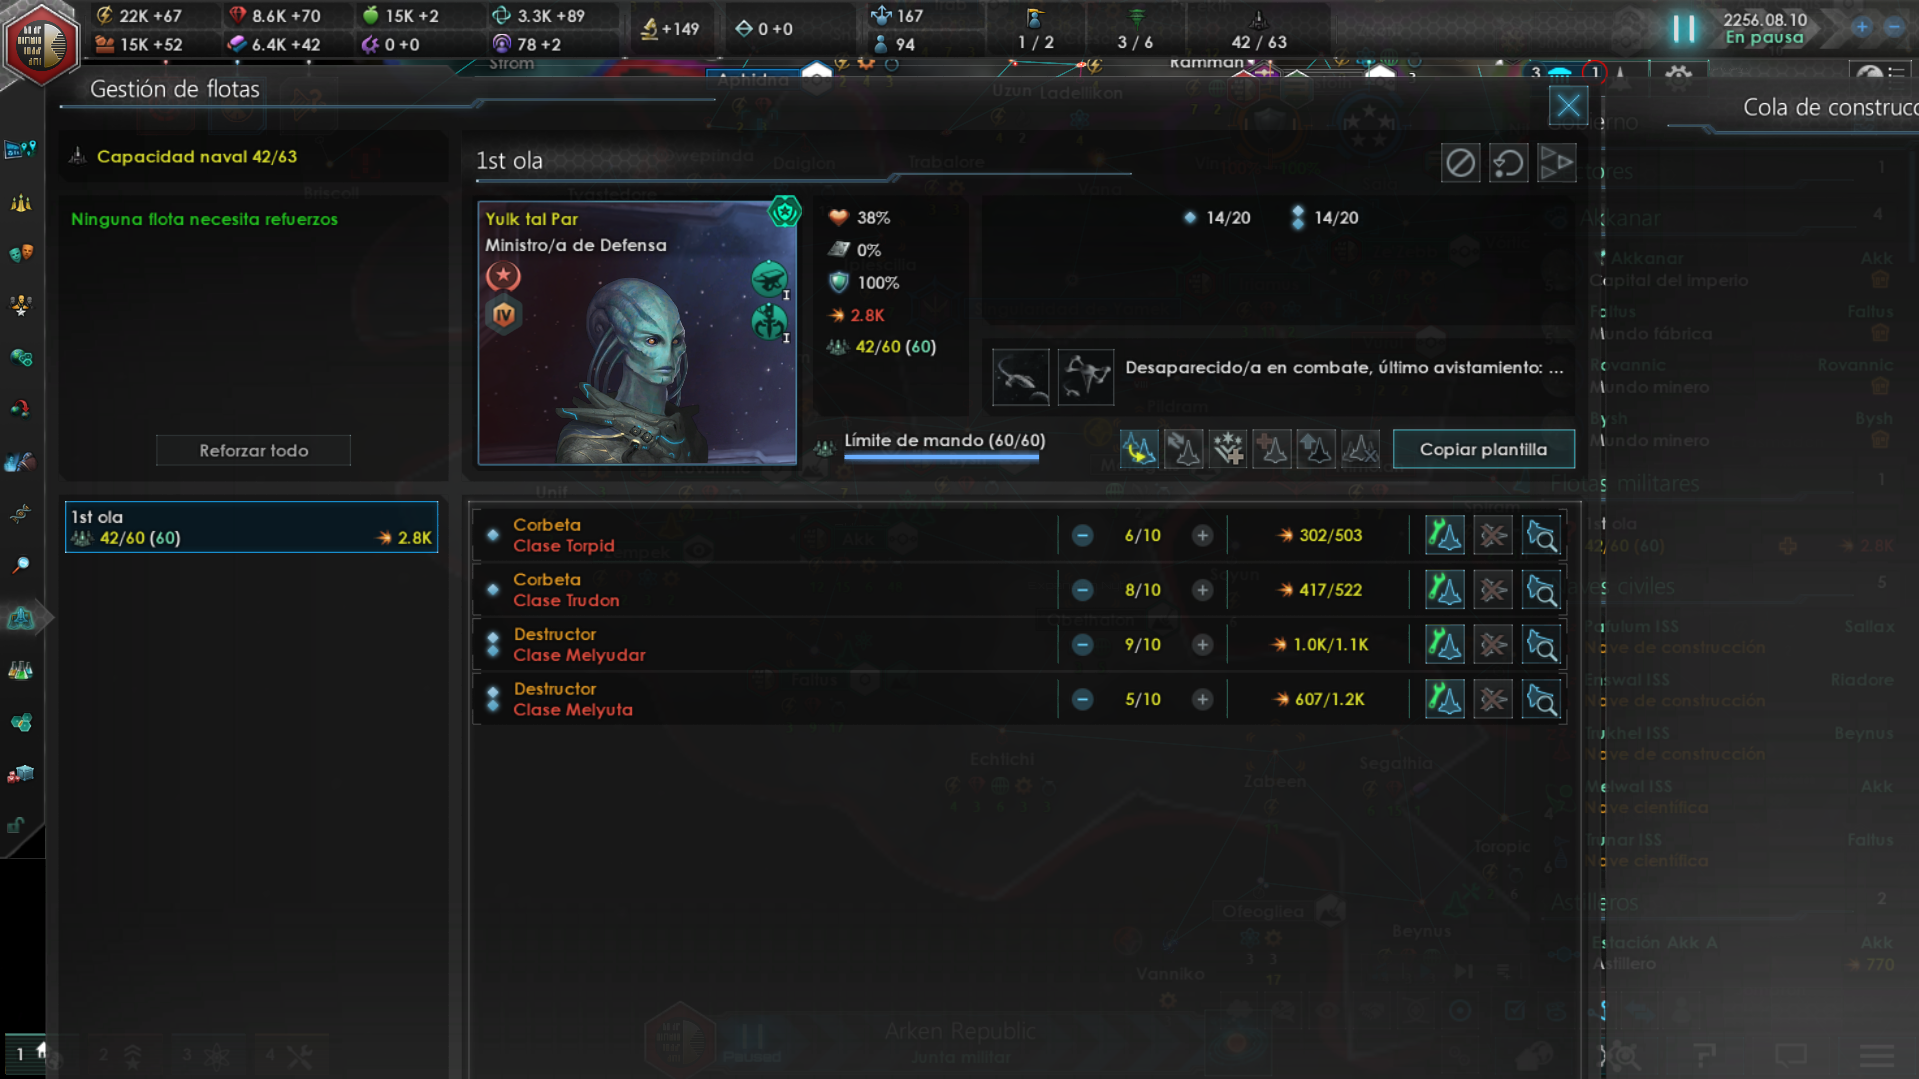The image size is (1919, 1079).
Task: Pause or resume the game
Action: [x=1684, y=29]
